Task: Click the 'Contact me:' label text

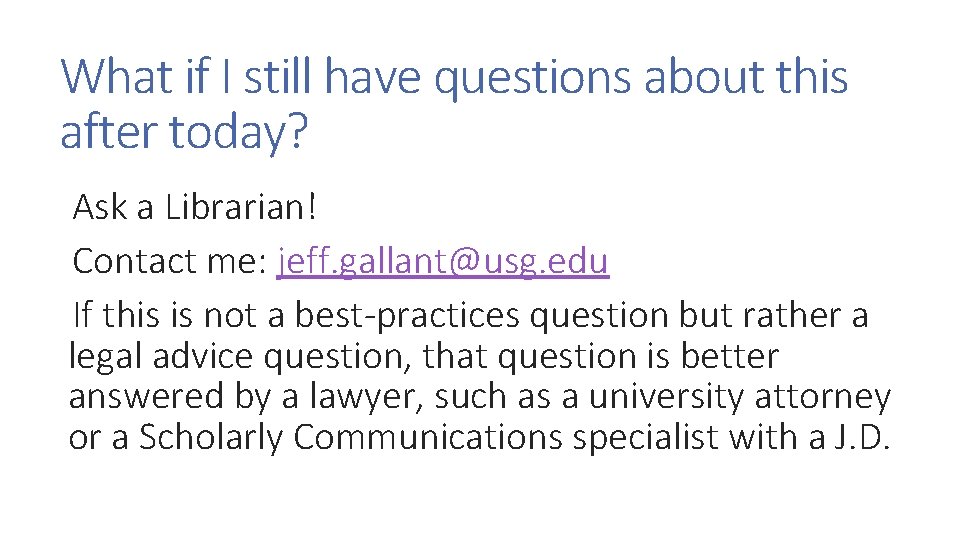Action: point(169,262)
